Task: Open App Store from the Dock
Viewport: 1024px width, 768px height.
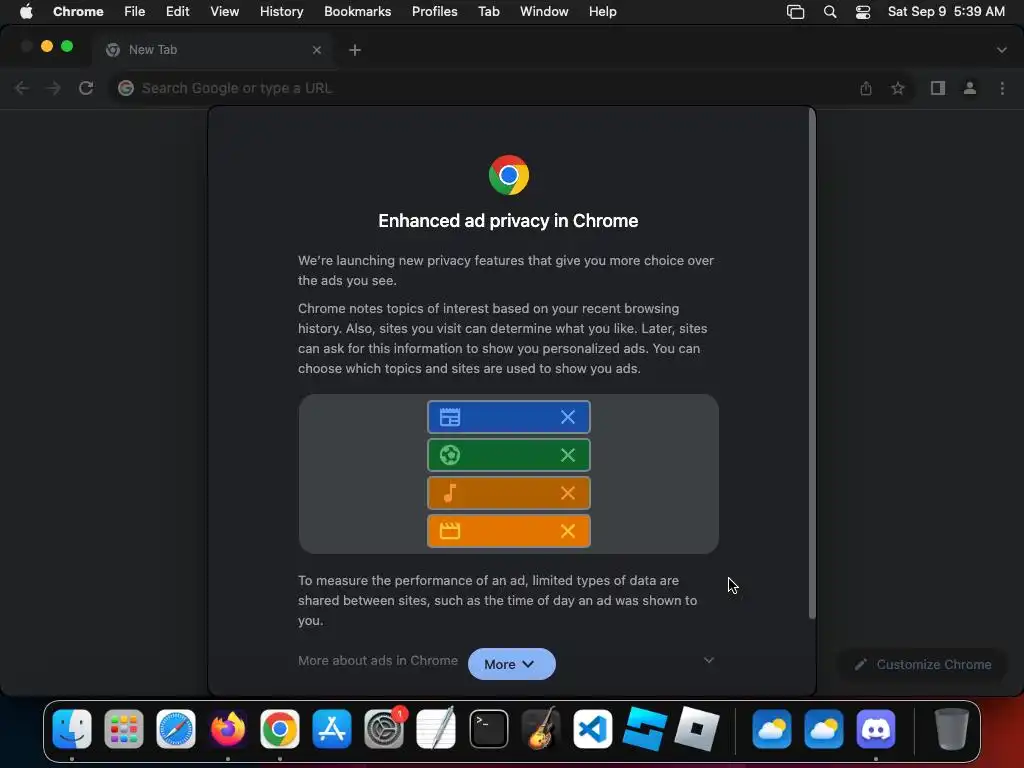Action: click(x=332, y=729)
